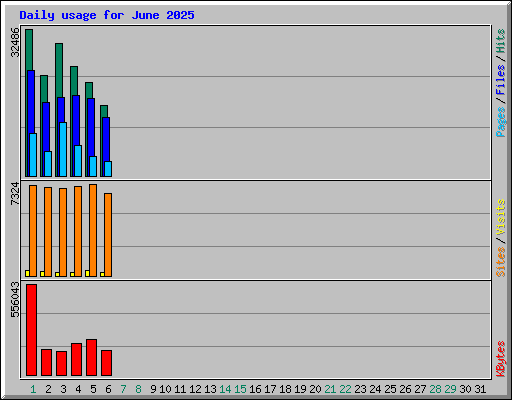Click day 10 on the x-axis
This screenshot has height=400, width=512.
coord(165,389)
